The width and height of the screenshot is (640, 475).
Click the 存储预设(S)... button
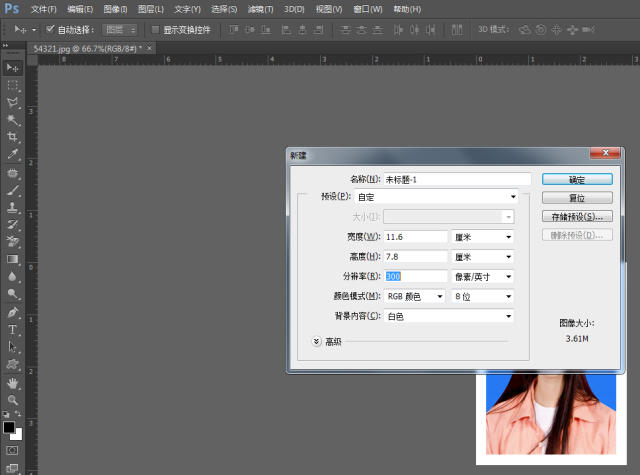pyautogui.click(x=576, y=216)
